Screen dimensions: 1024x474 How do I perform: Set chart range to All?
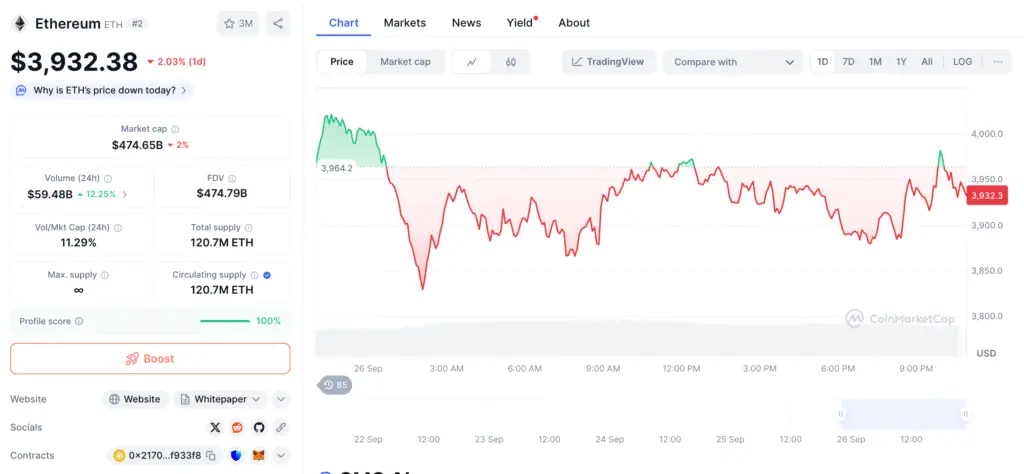click(927, 62)
